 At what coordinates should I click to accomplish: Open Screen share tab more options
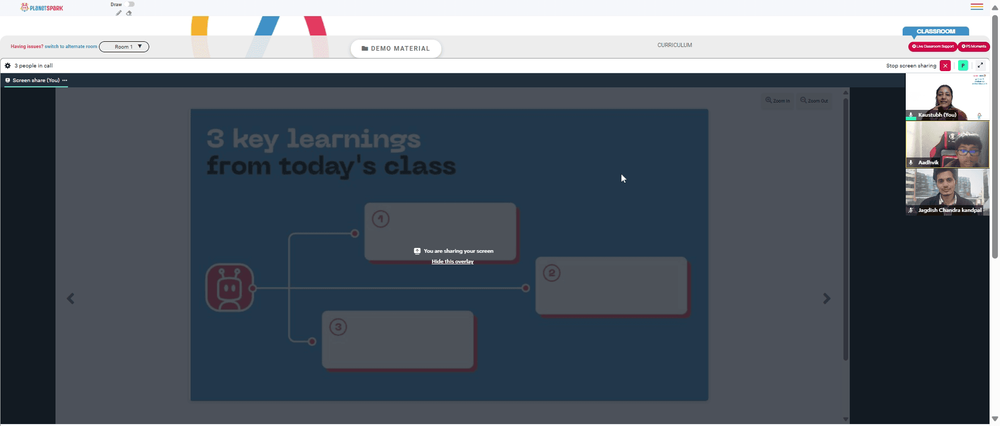pos(65,80)
